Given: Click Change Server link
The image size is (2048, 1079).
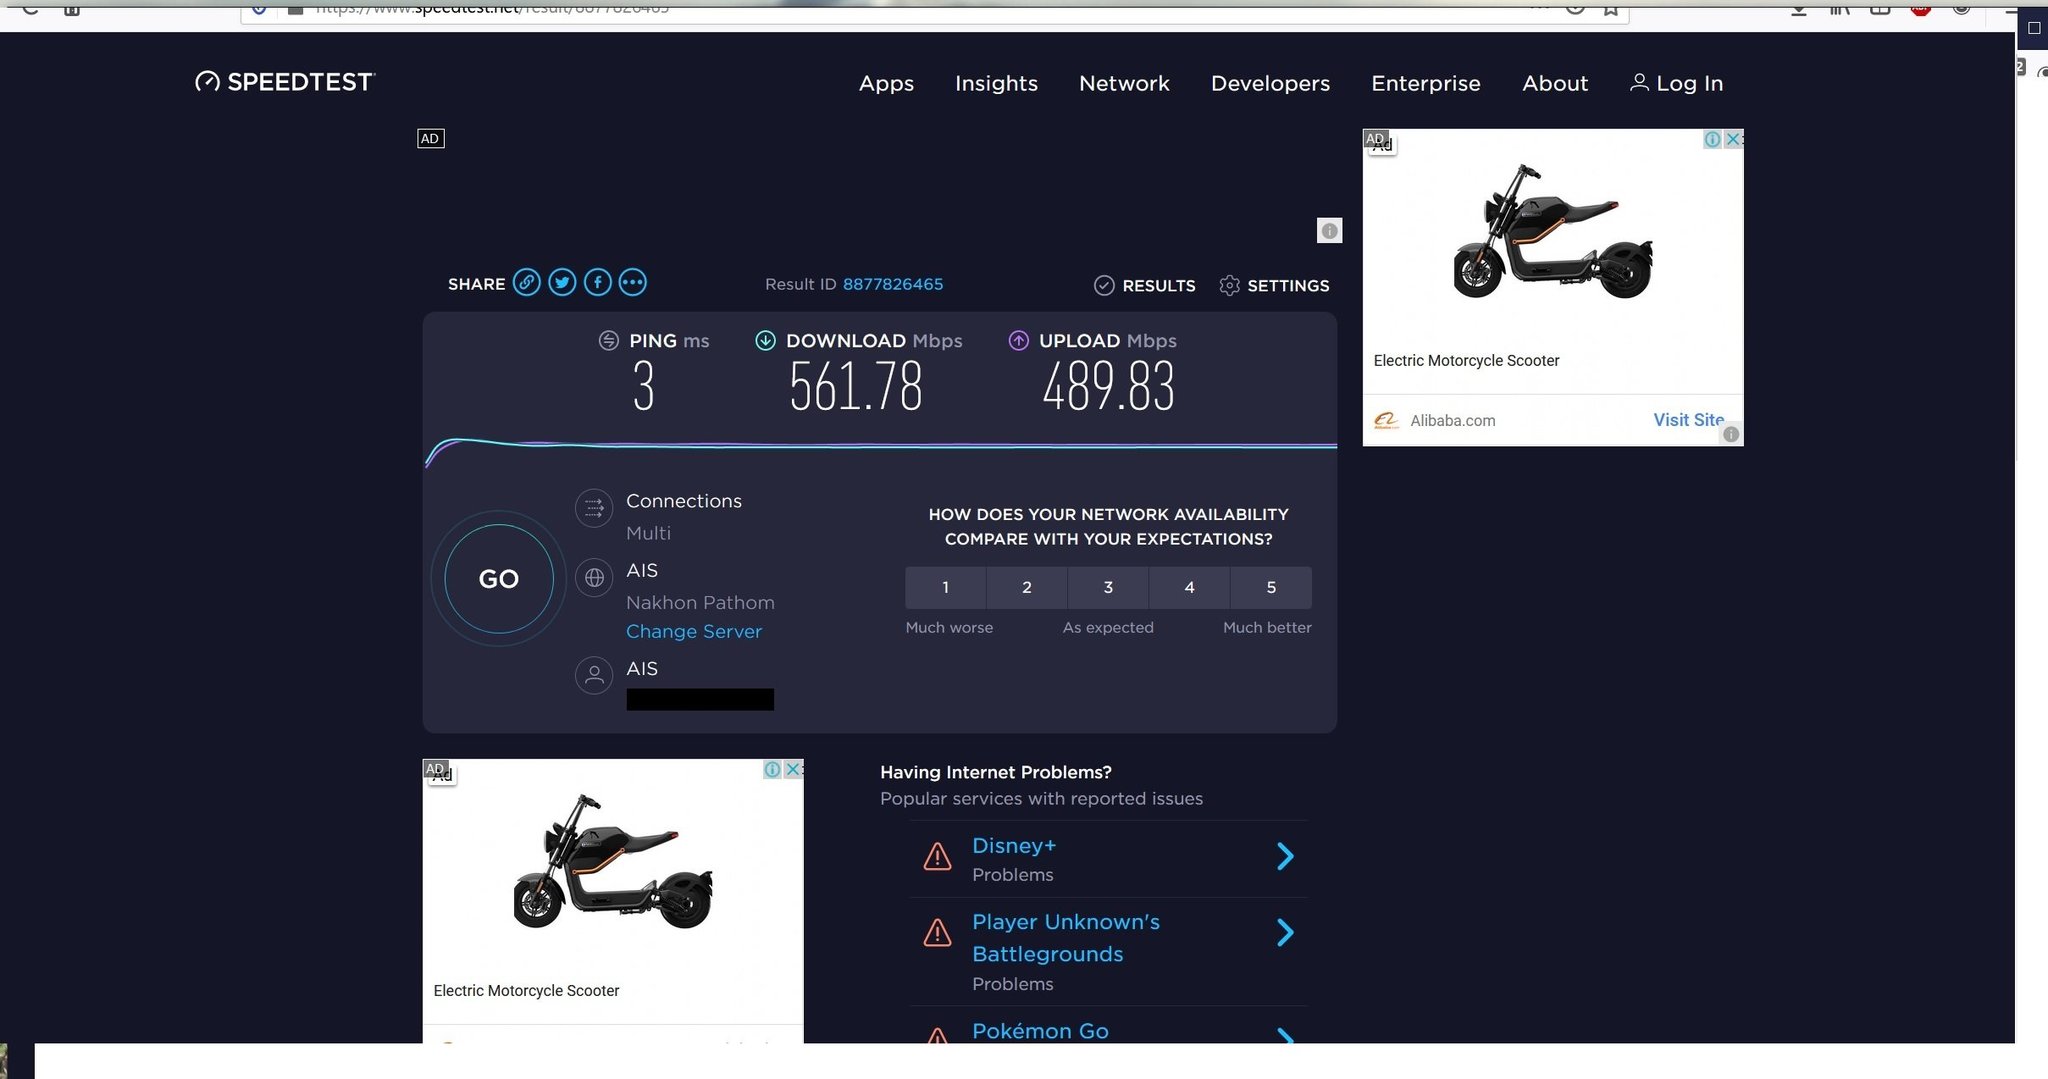Looking at the screenshot, I should pos(694,632).
